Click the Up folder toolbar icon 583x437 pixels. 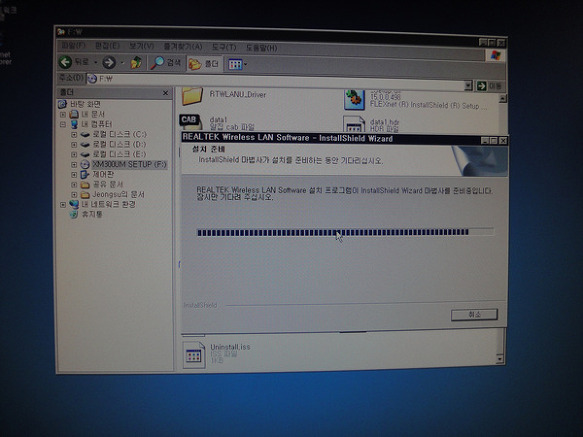(136, 63)
